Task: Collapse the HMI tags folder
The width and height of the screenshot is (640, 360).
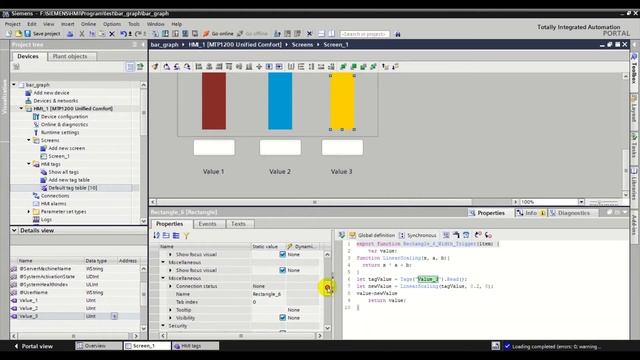Action: pyautogui.click(x=29, y=164)
